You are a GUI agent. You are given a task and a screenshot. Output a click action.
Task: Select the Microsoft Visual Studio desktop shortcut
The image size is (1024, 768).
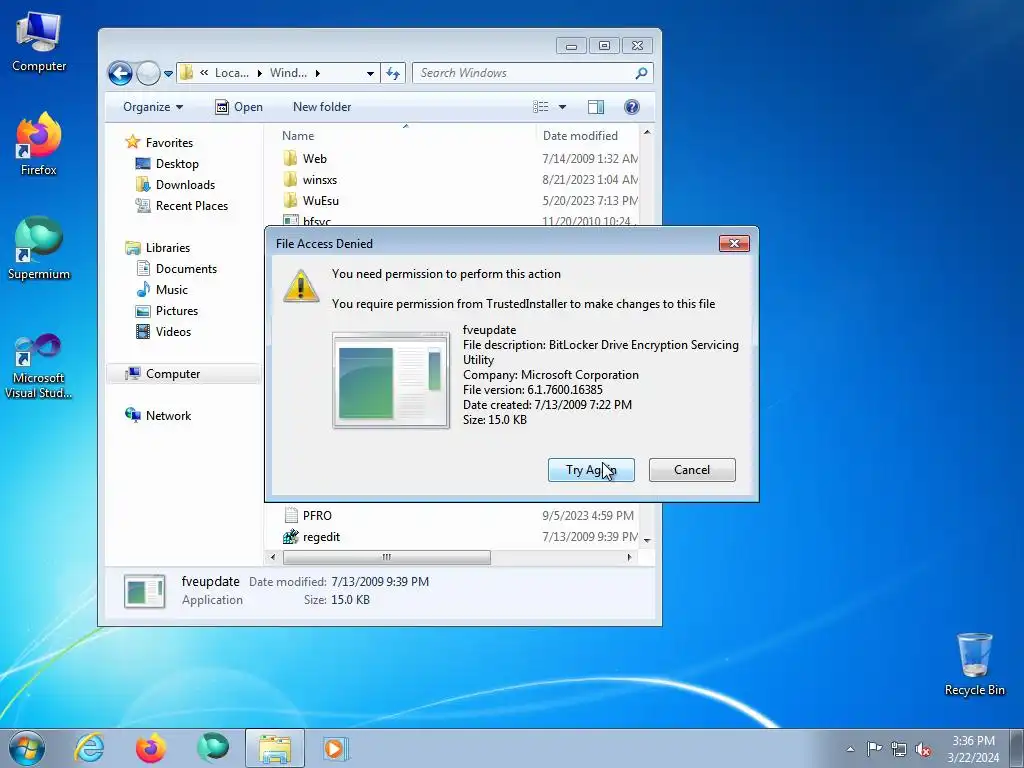pos(39,366)
